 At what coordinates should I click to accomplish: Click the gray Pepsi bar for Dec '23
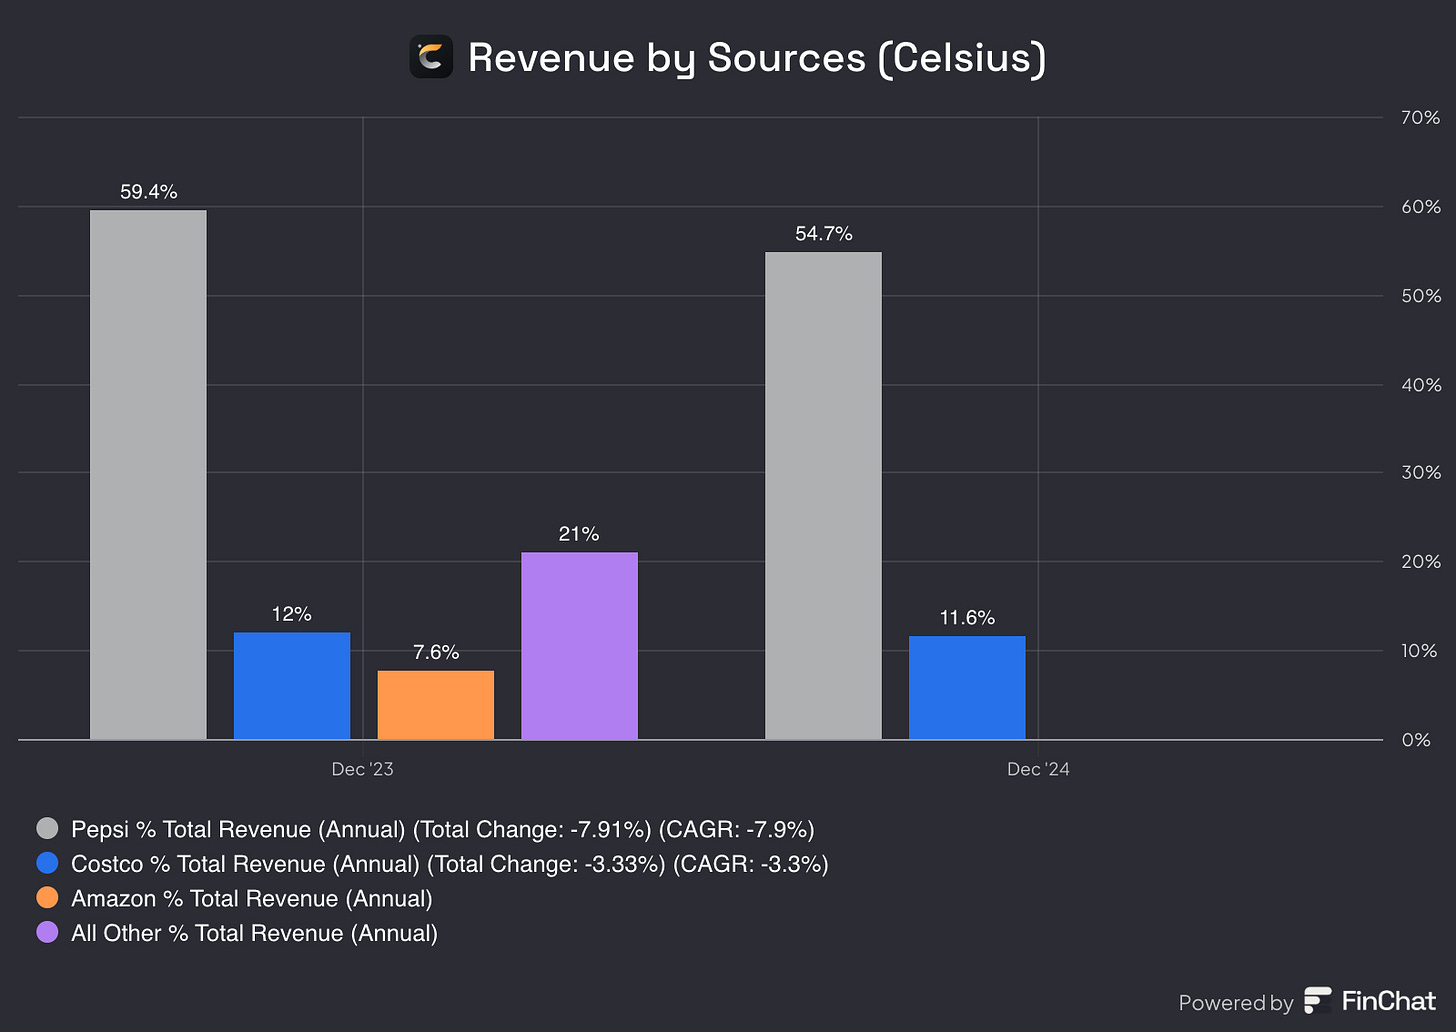[148, 475]
